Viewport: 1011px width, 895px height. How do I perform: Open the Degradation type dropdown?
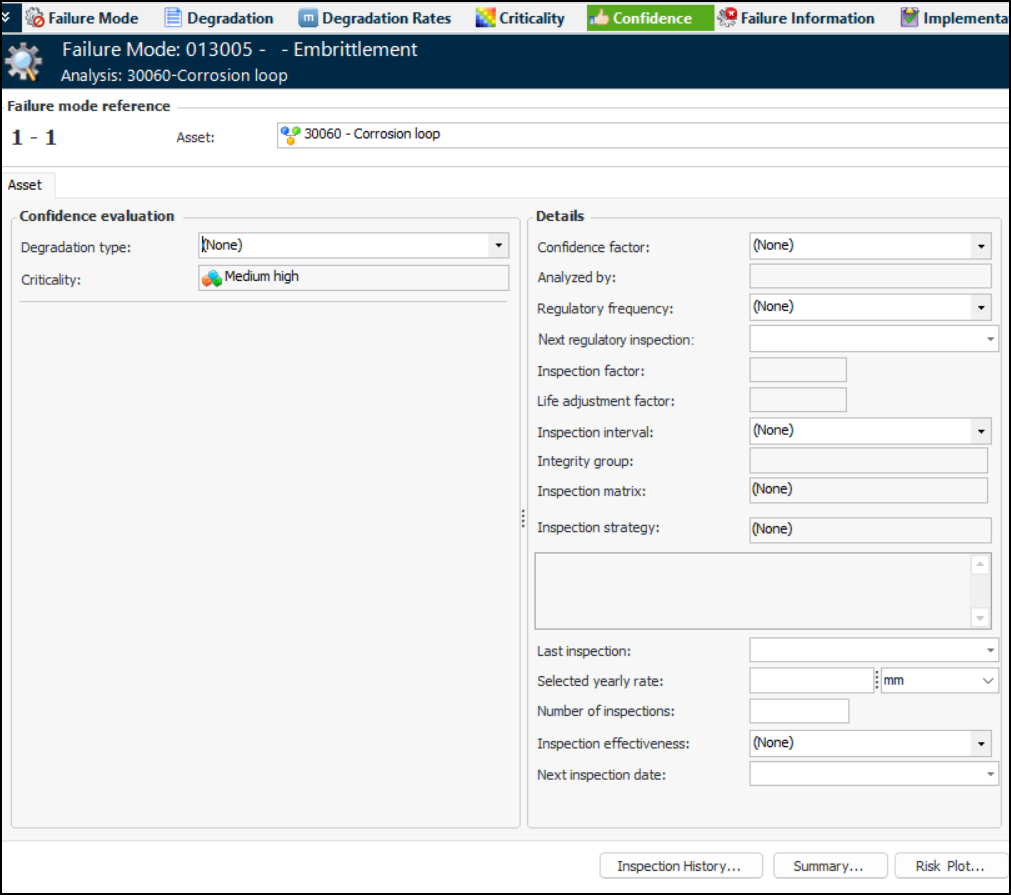click(497, 245)
